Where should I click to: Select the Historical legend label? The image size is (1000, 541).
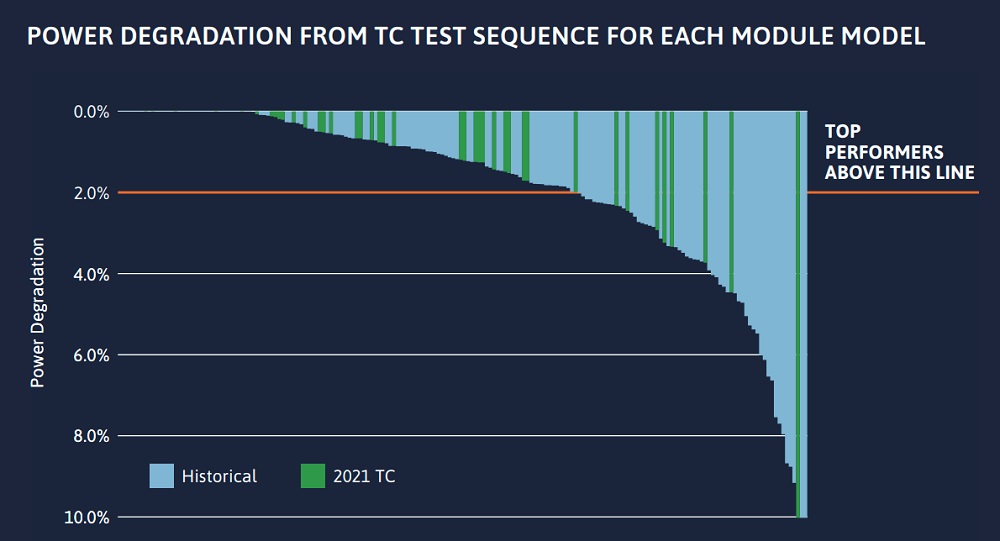coord(219,476)
